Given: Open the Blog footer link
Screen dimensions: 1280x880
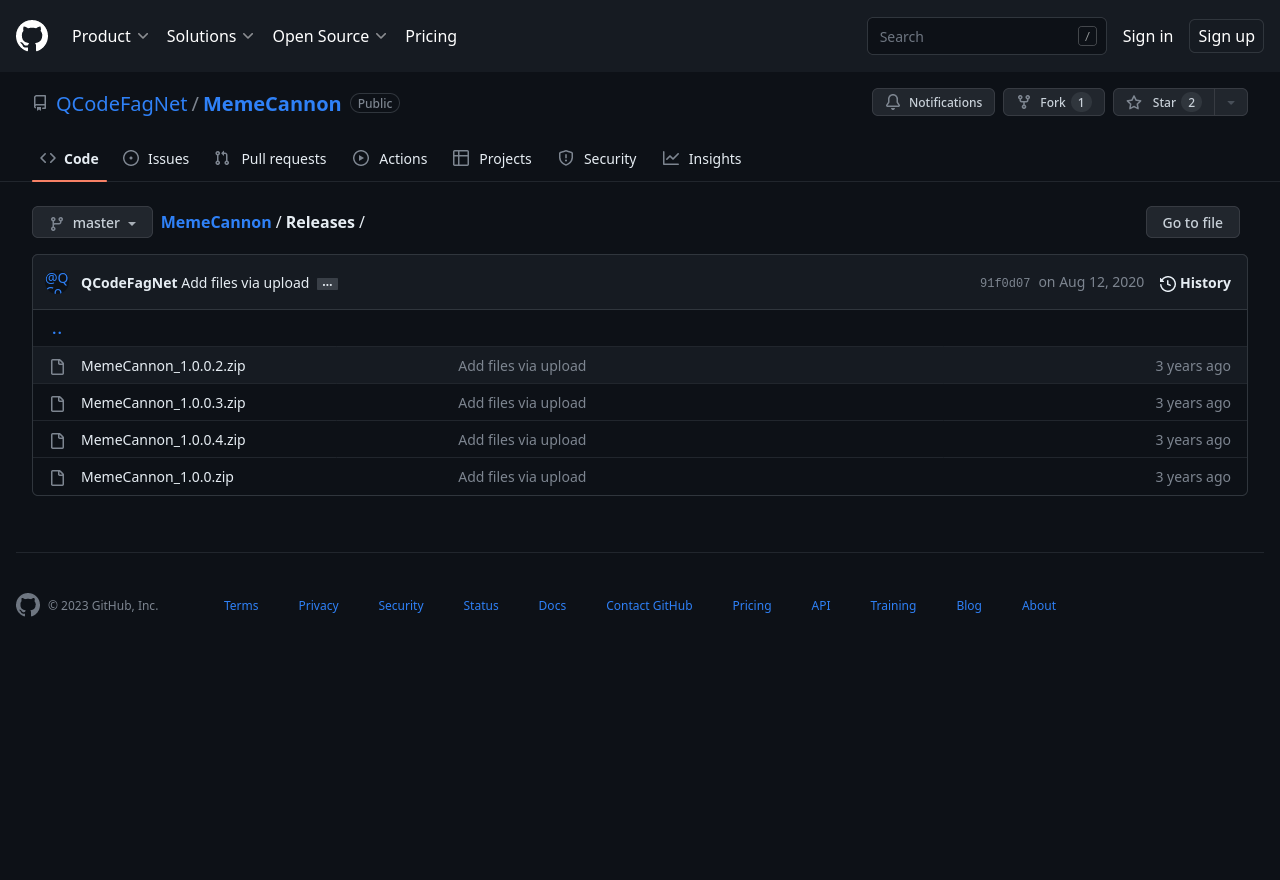Looking at the screenshot, I should tap(969, 605).
